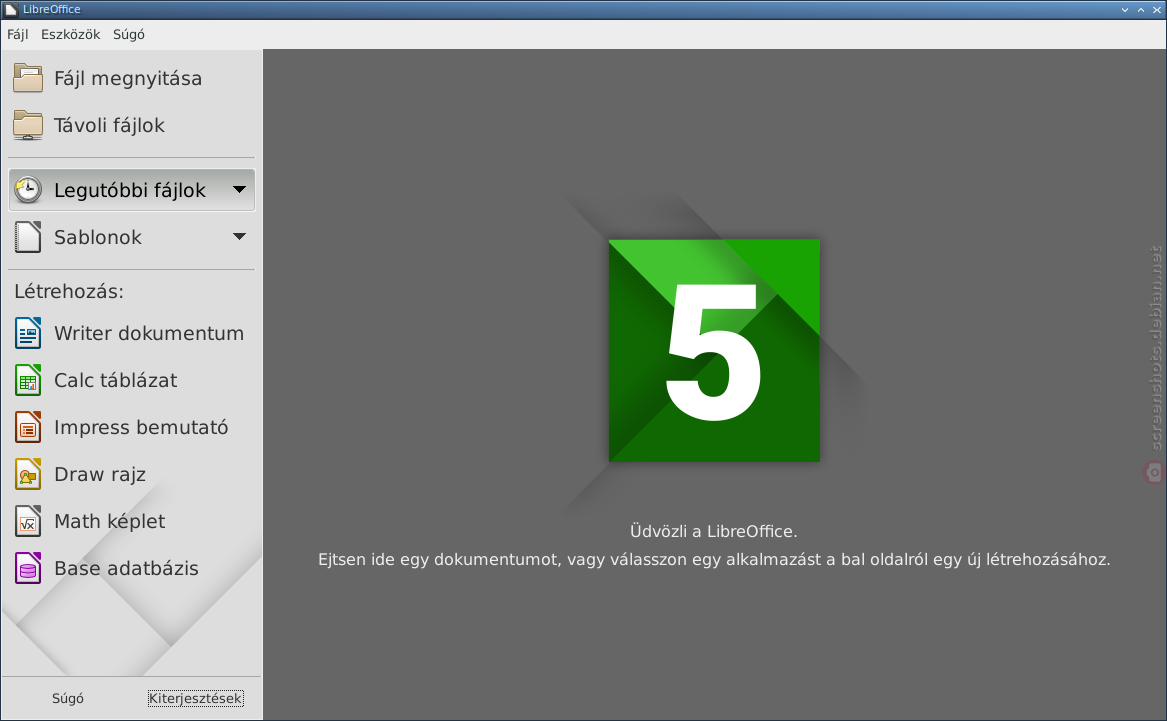Click the Math formula icon

pyautogui.click(x=28, y=521)
